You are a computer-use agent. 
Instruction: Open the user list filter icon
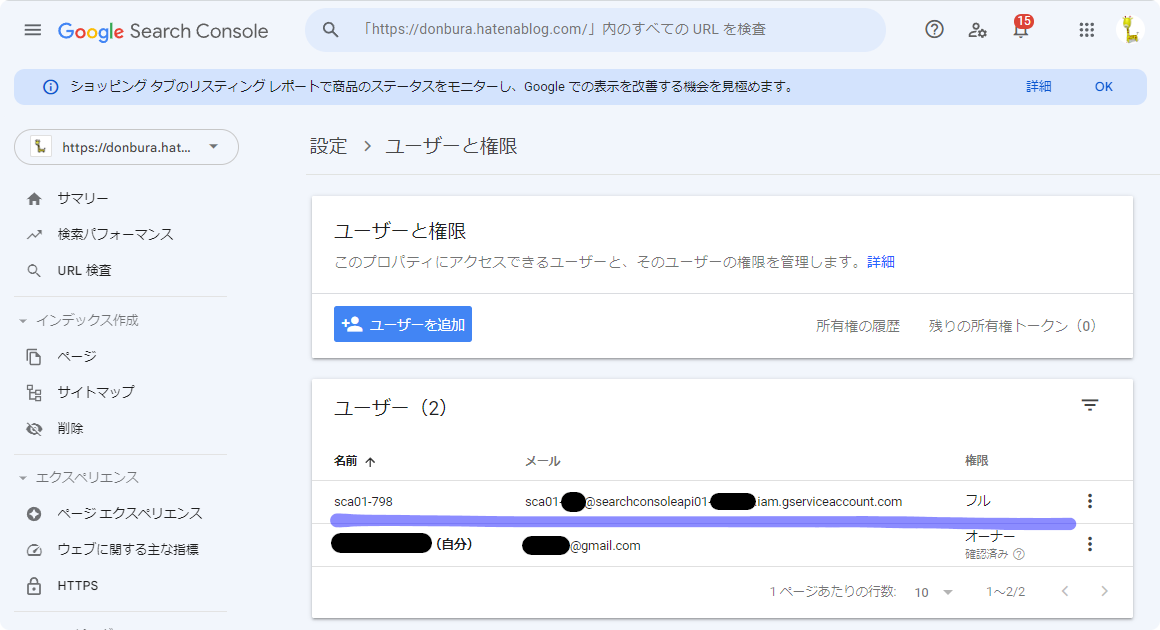[x=1089, y=404]
